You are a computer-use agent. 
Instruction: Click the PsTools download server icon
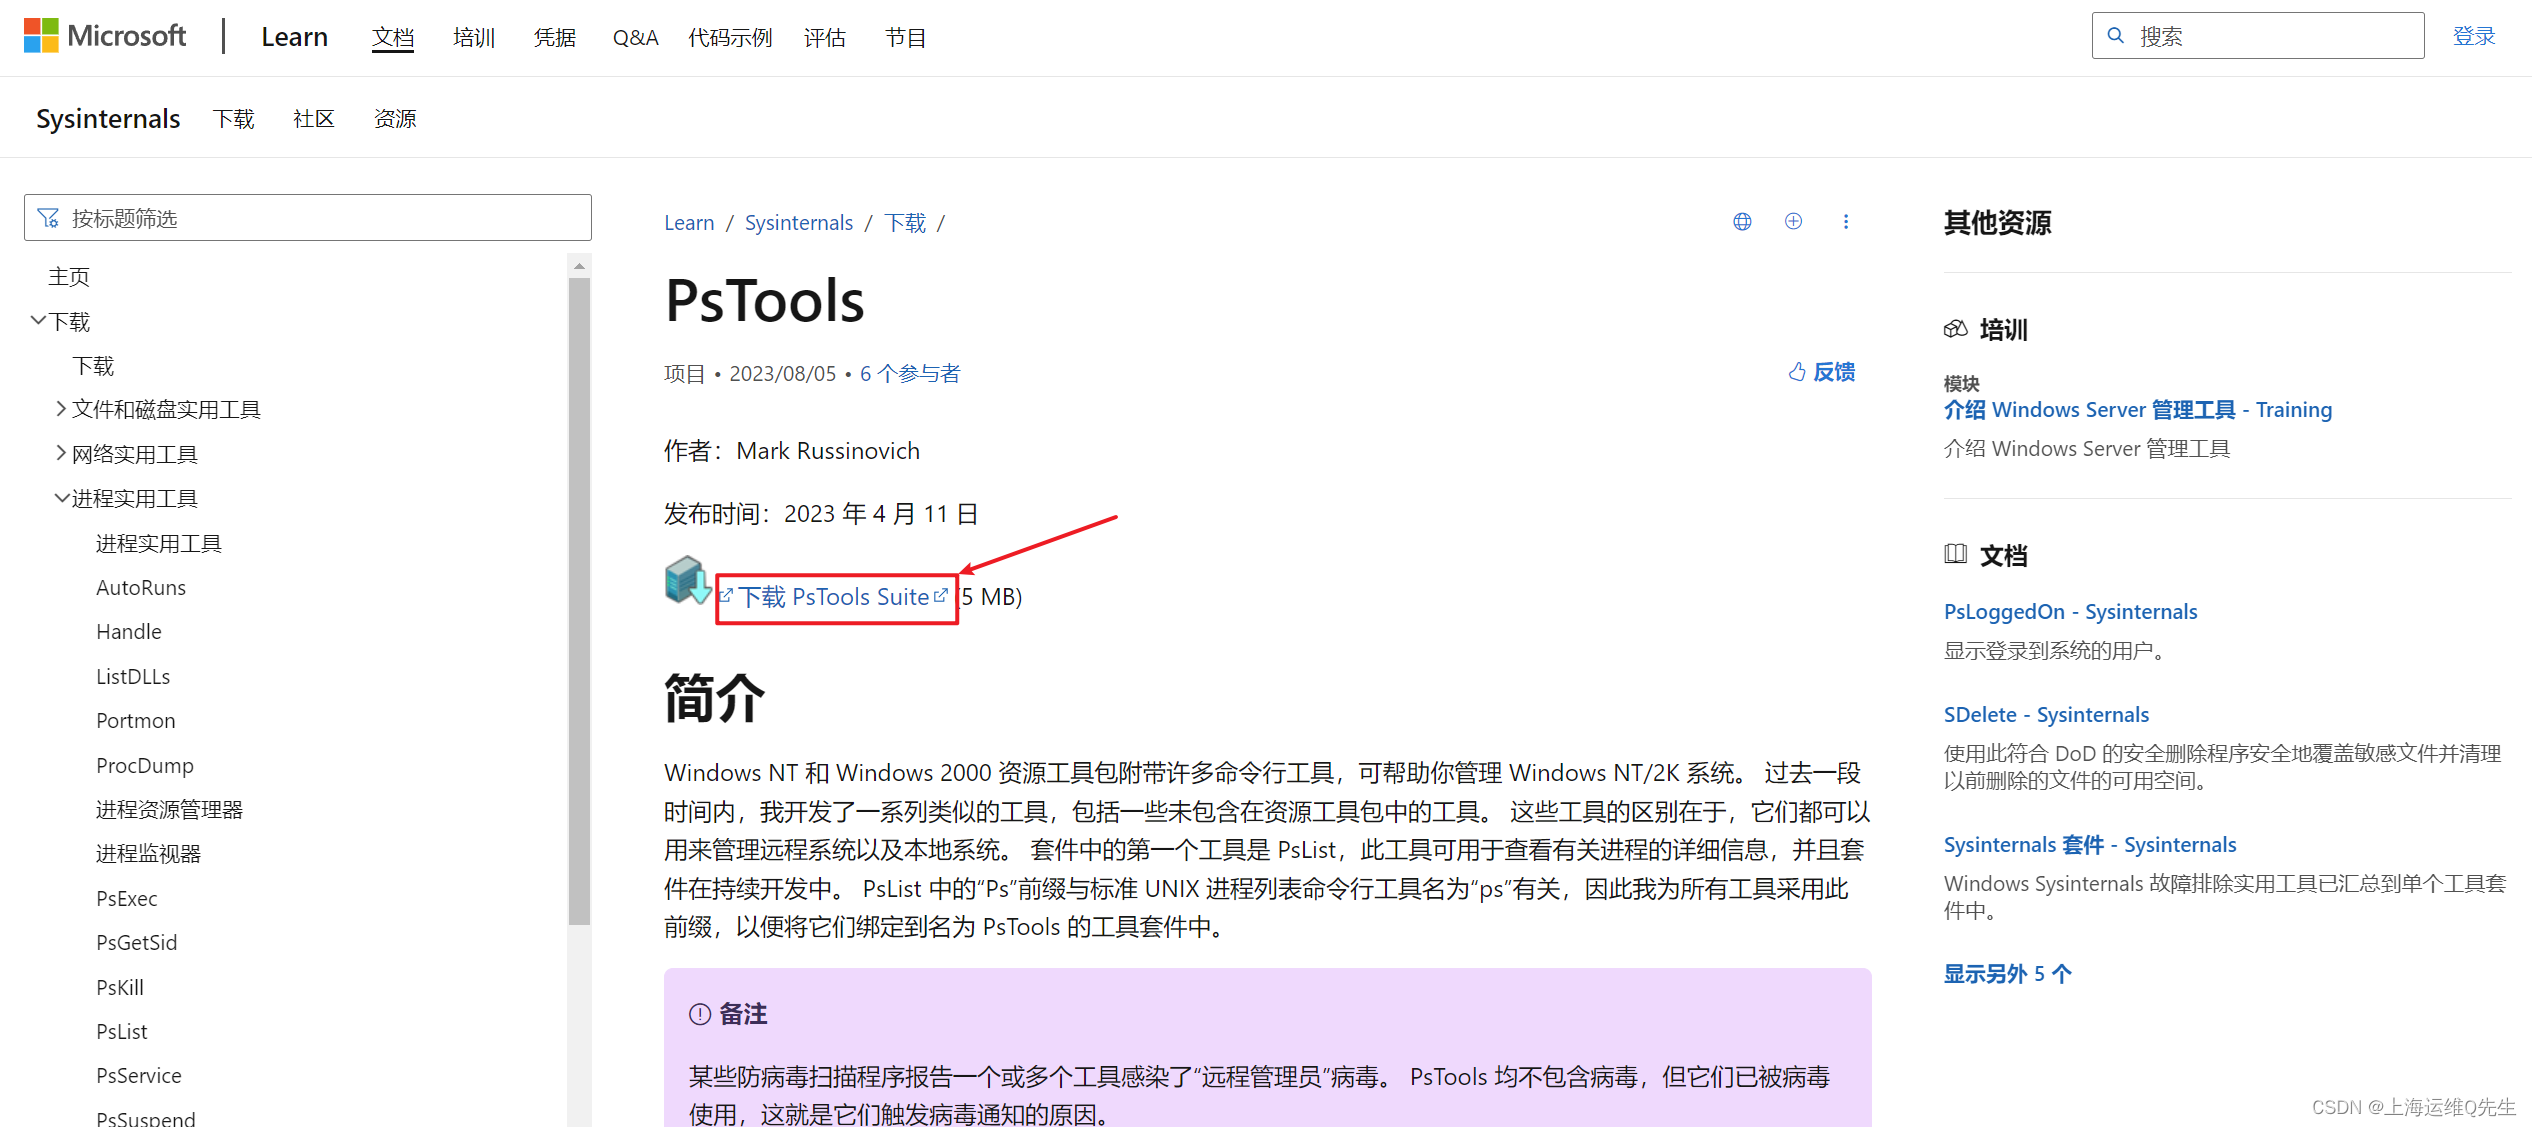click(x=687, y=580)
